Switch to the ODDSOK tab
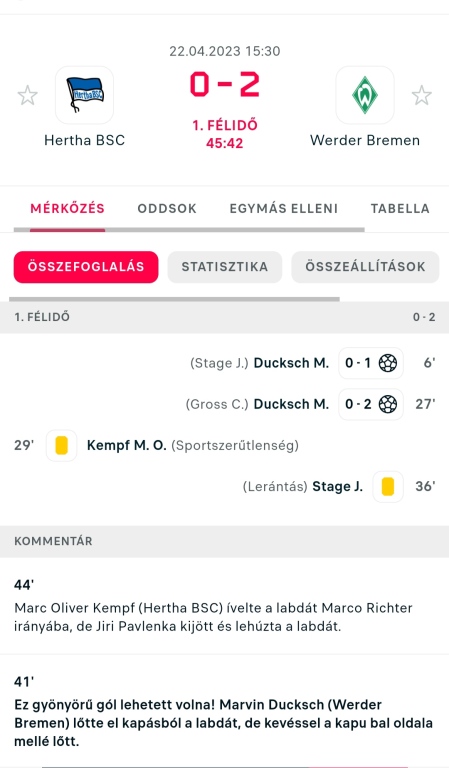The image size is (449, 768). click(167, 208)
